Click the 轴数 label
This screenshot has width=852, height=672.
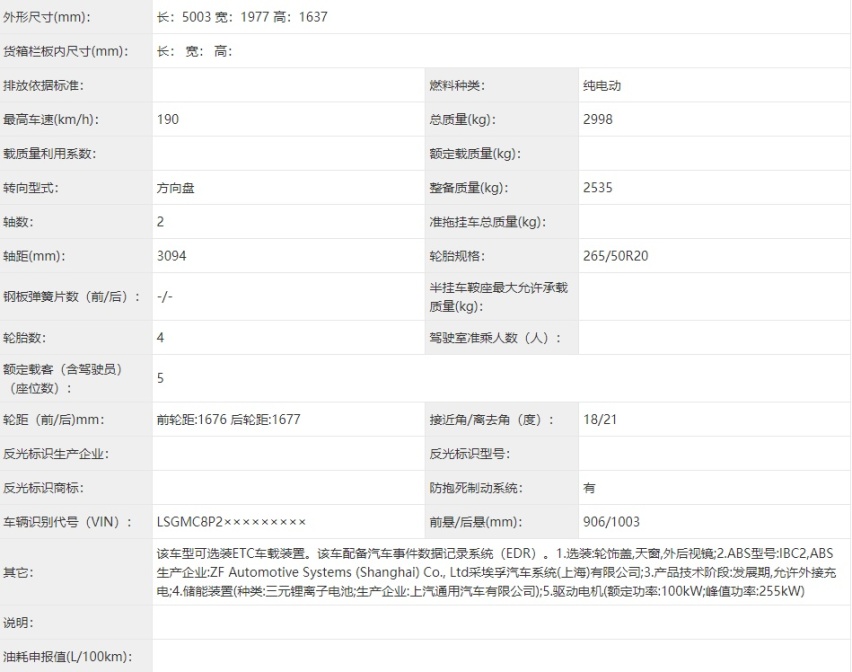point(18,222)
